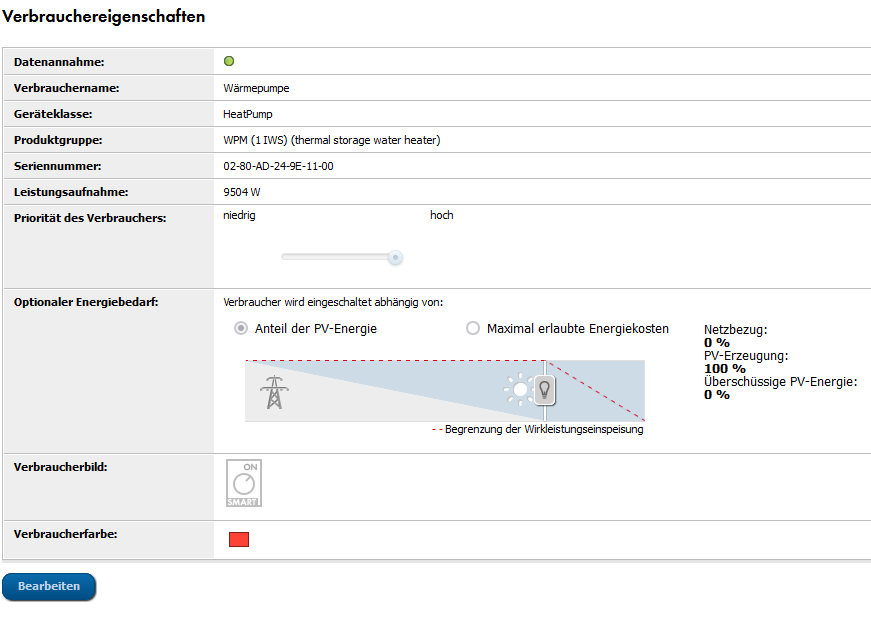The height and width of the screenshot is (639, 871).
Task: Click the sun icon in the energy chart
Action: point(519,389)
